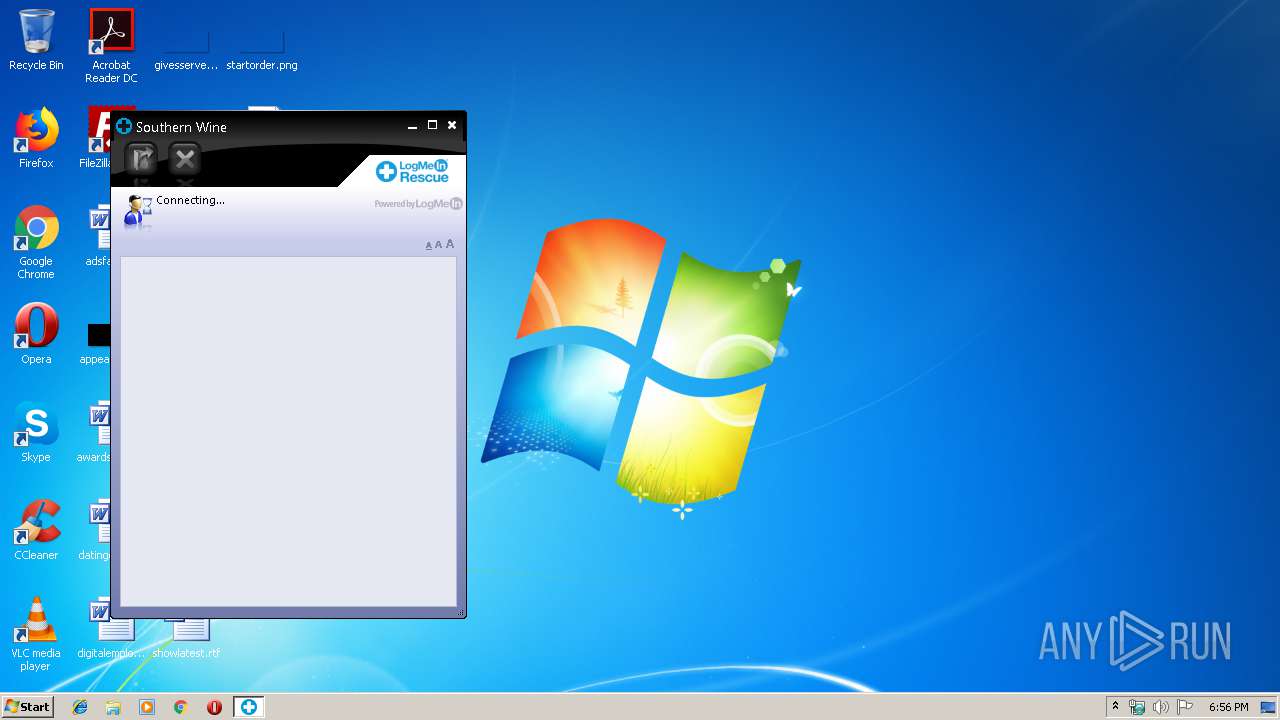Click the X end-session toolbar button
Screen dimensions: 1280x720
185,158
